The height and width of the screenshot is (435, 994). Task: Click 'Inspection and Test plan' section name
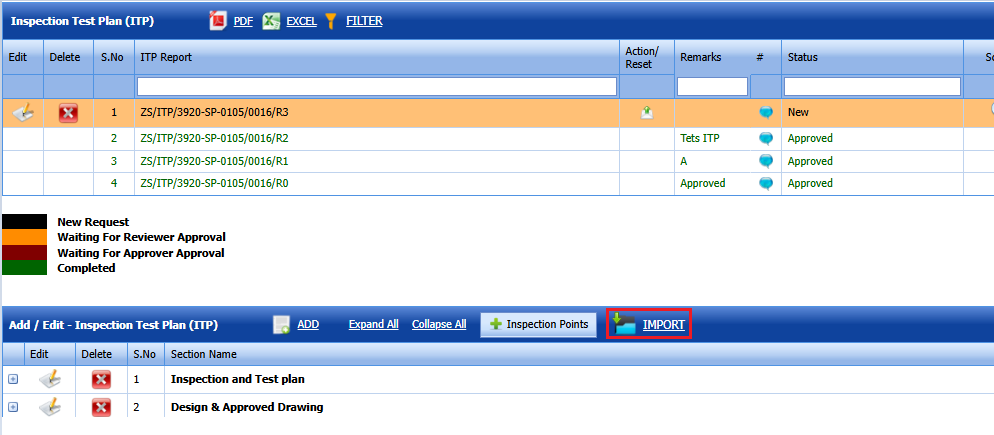pyautogui.click(x=238, y=379)
